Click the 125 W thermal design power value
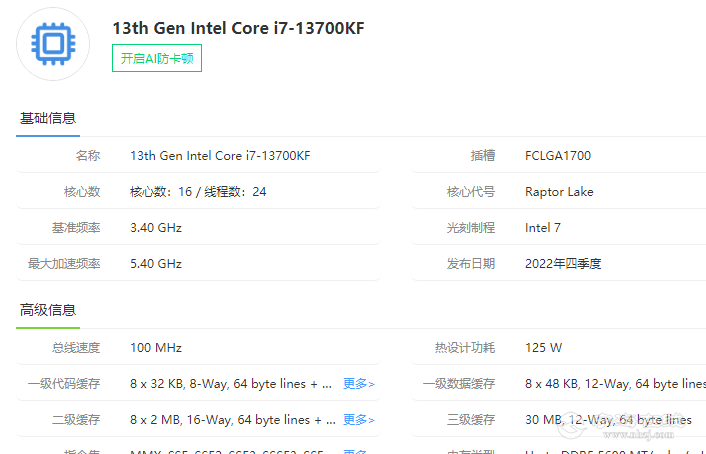 click(x=543, y=347)
